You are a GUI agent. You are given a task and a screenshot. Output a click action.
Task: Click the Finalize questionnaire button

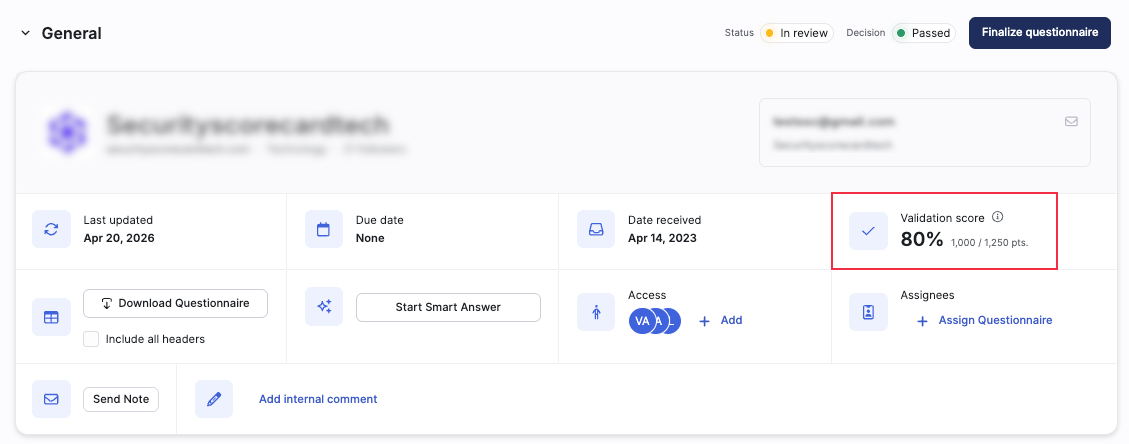pos(1040,32)
